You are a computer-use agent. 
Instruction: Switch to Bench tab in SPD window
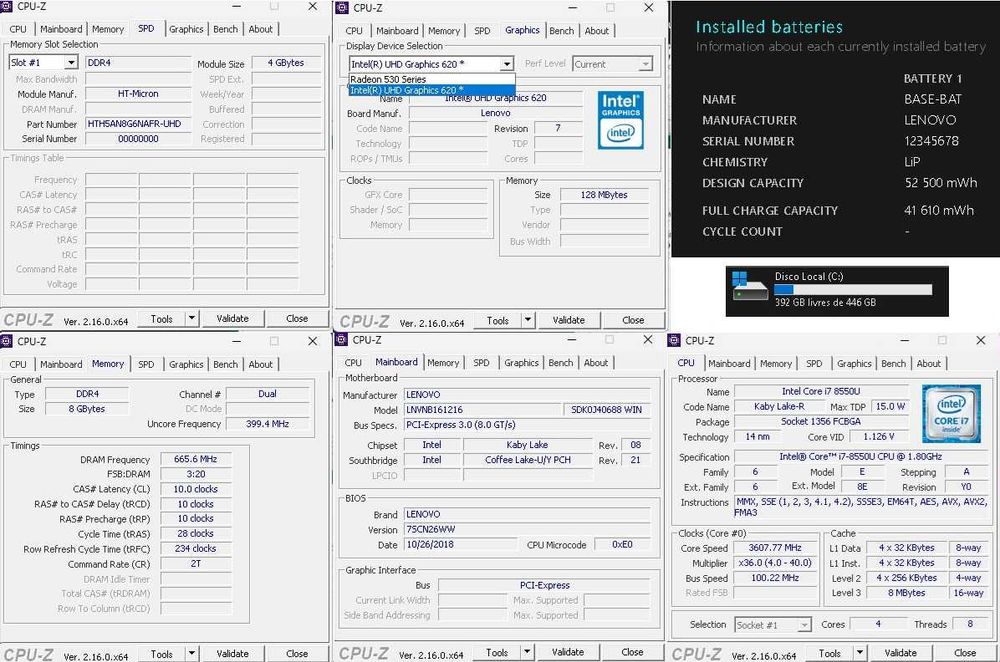pos(225,29)
